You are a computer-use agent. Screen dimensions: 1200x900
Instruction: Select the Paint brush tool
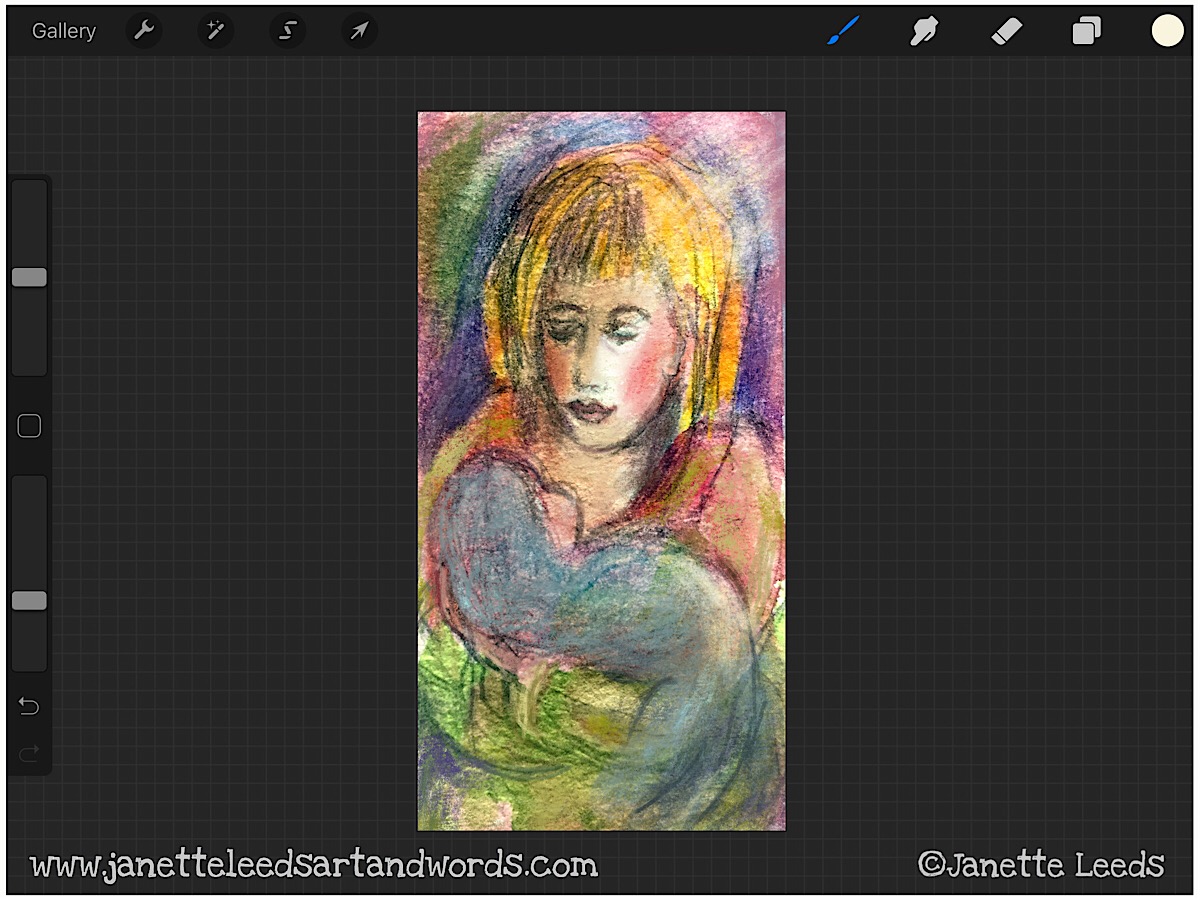pyautogui.click(x=843, y=31)
